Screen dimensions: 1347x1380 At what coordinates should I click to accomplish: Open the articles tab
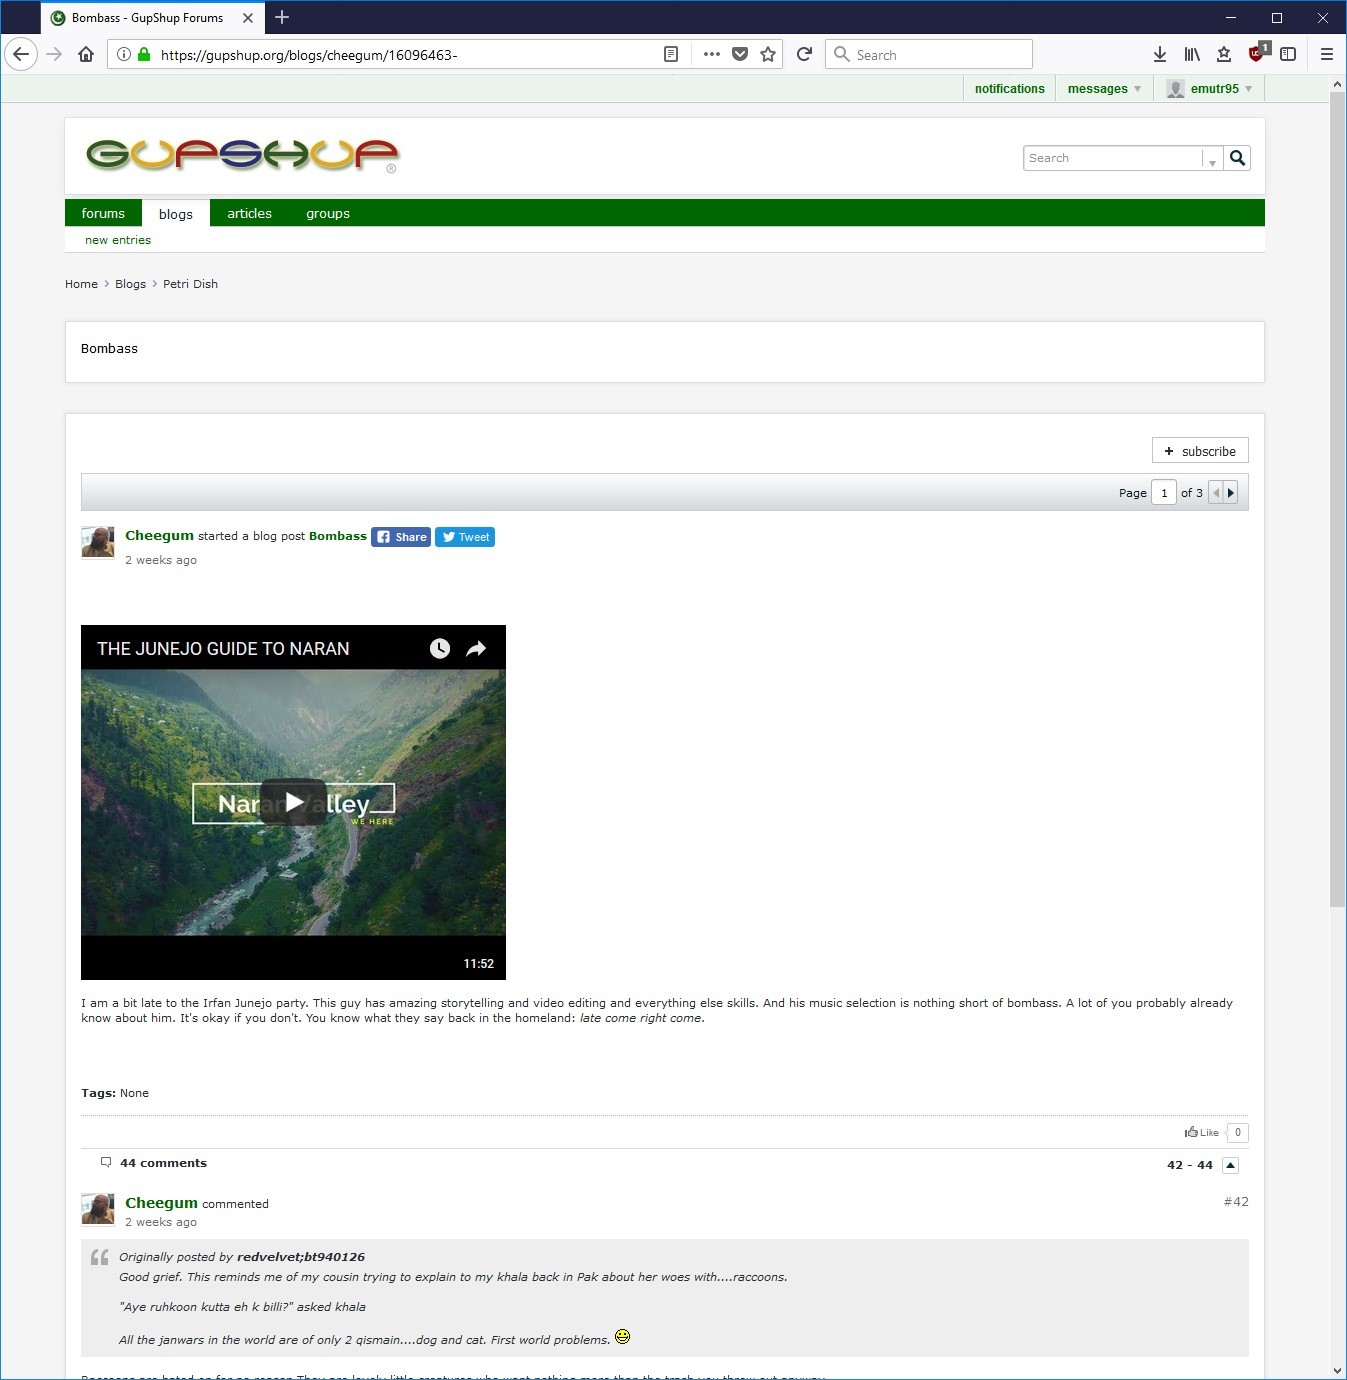tap(249, 214)
